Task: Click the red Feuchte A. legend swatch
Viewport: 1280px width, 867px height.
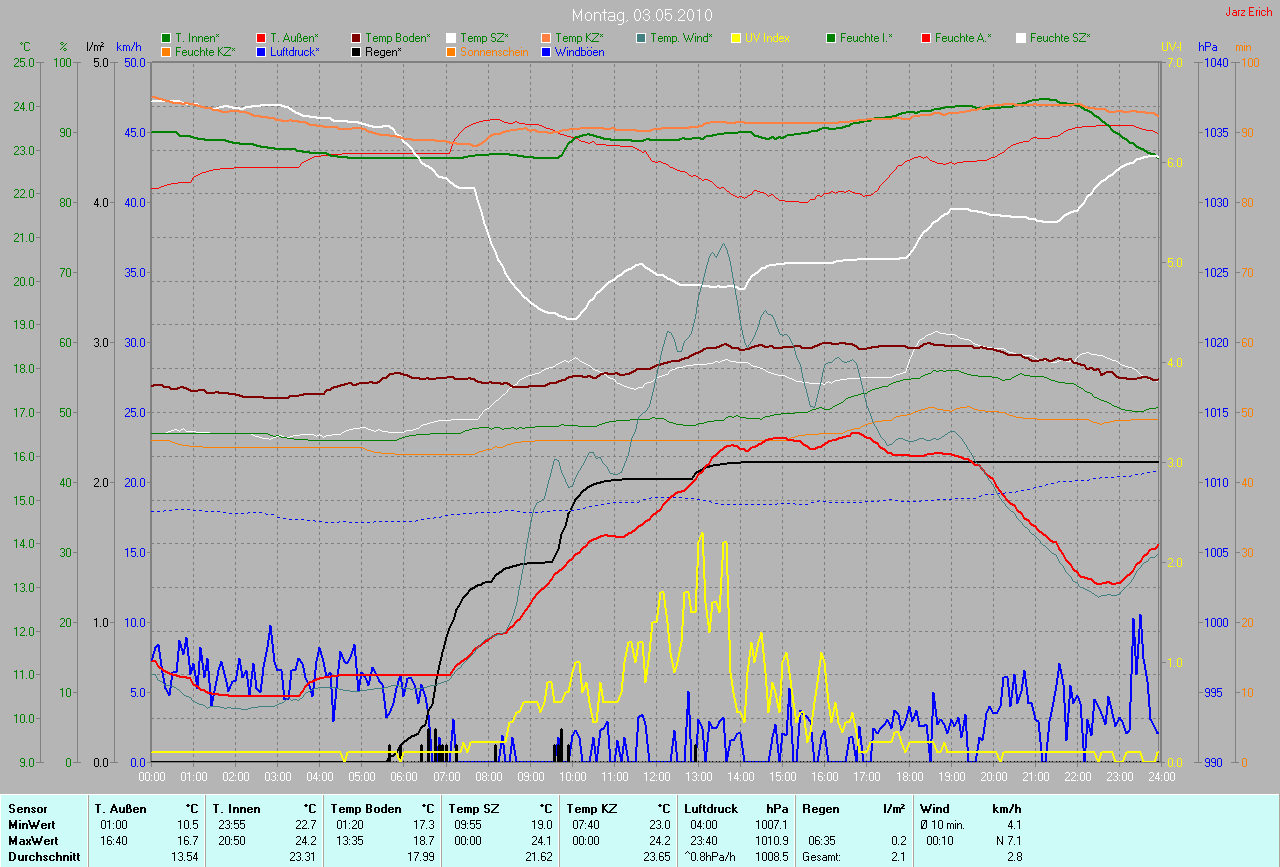Action: [926, 38]
